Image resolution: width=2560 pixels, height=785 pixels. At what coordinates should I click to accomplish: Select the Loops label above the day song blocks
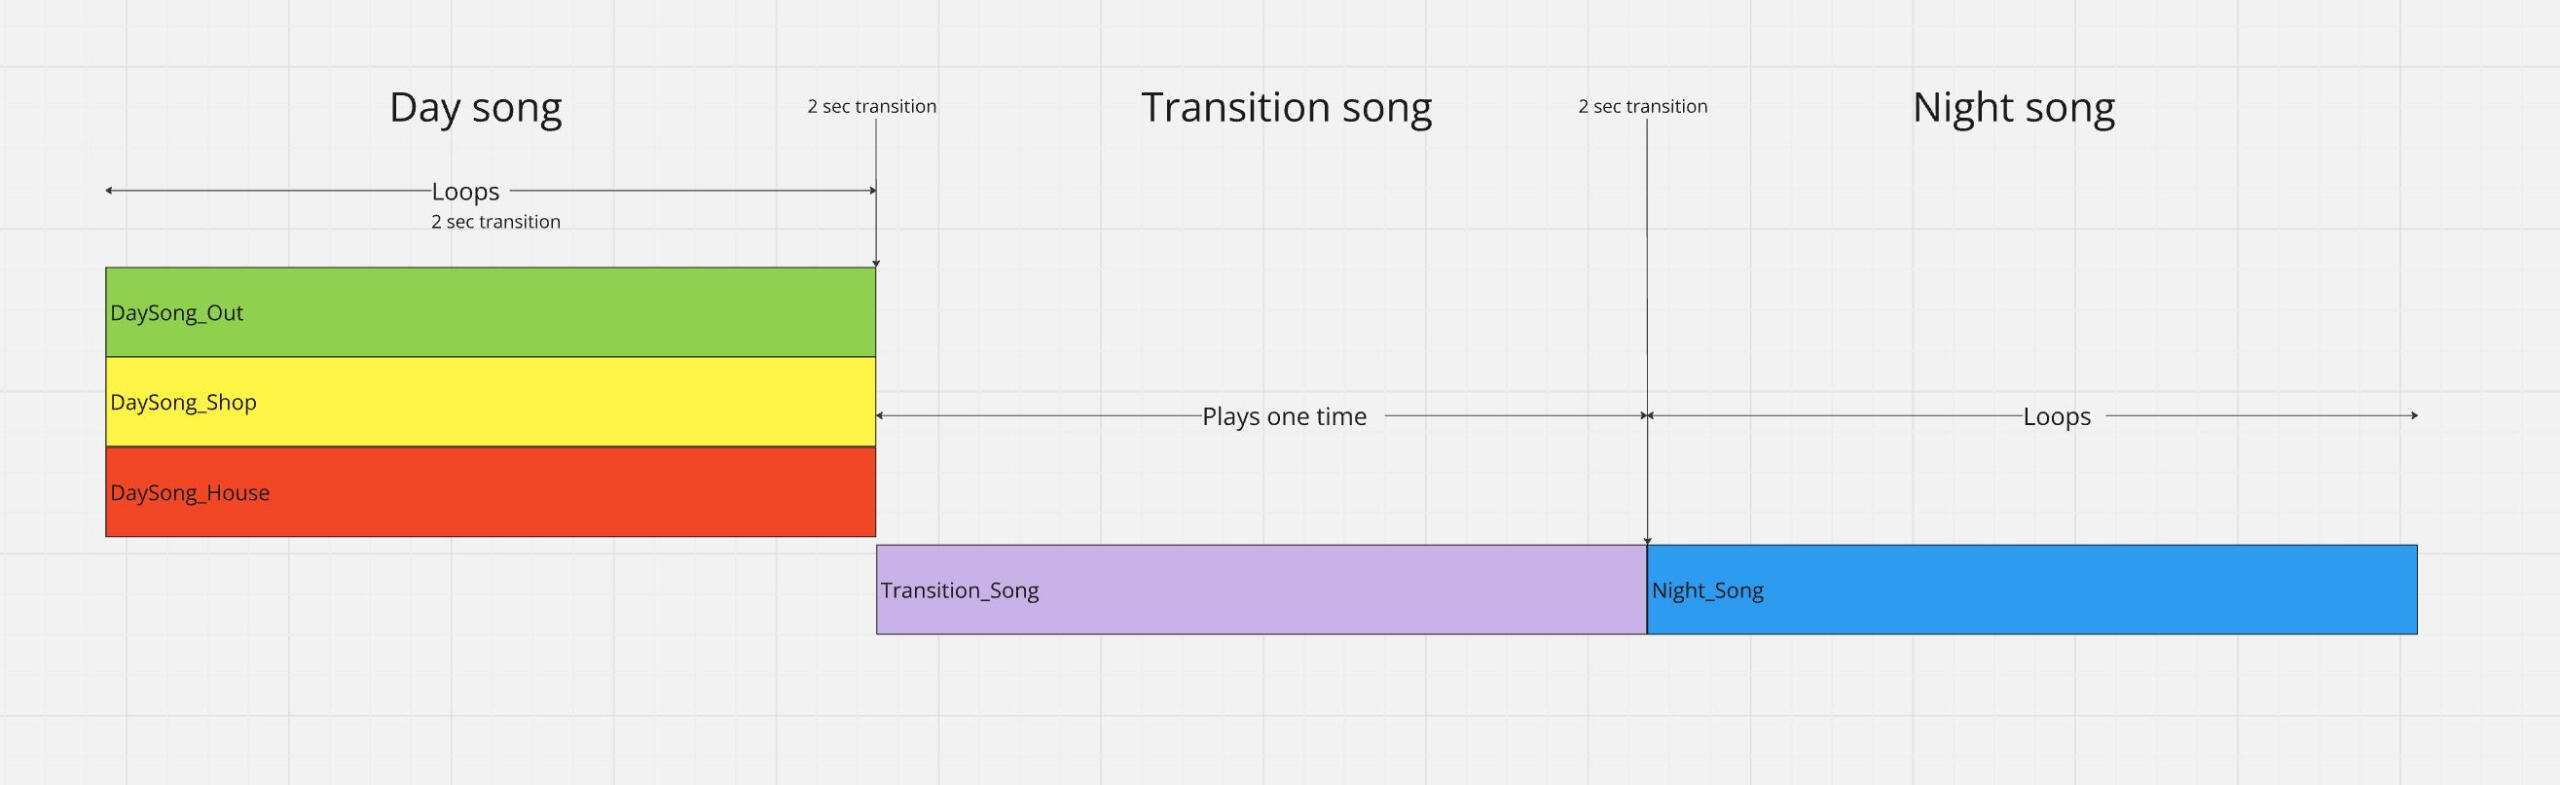[x=465, y=191]
